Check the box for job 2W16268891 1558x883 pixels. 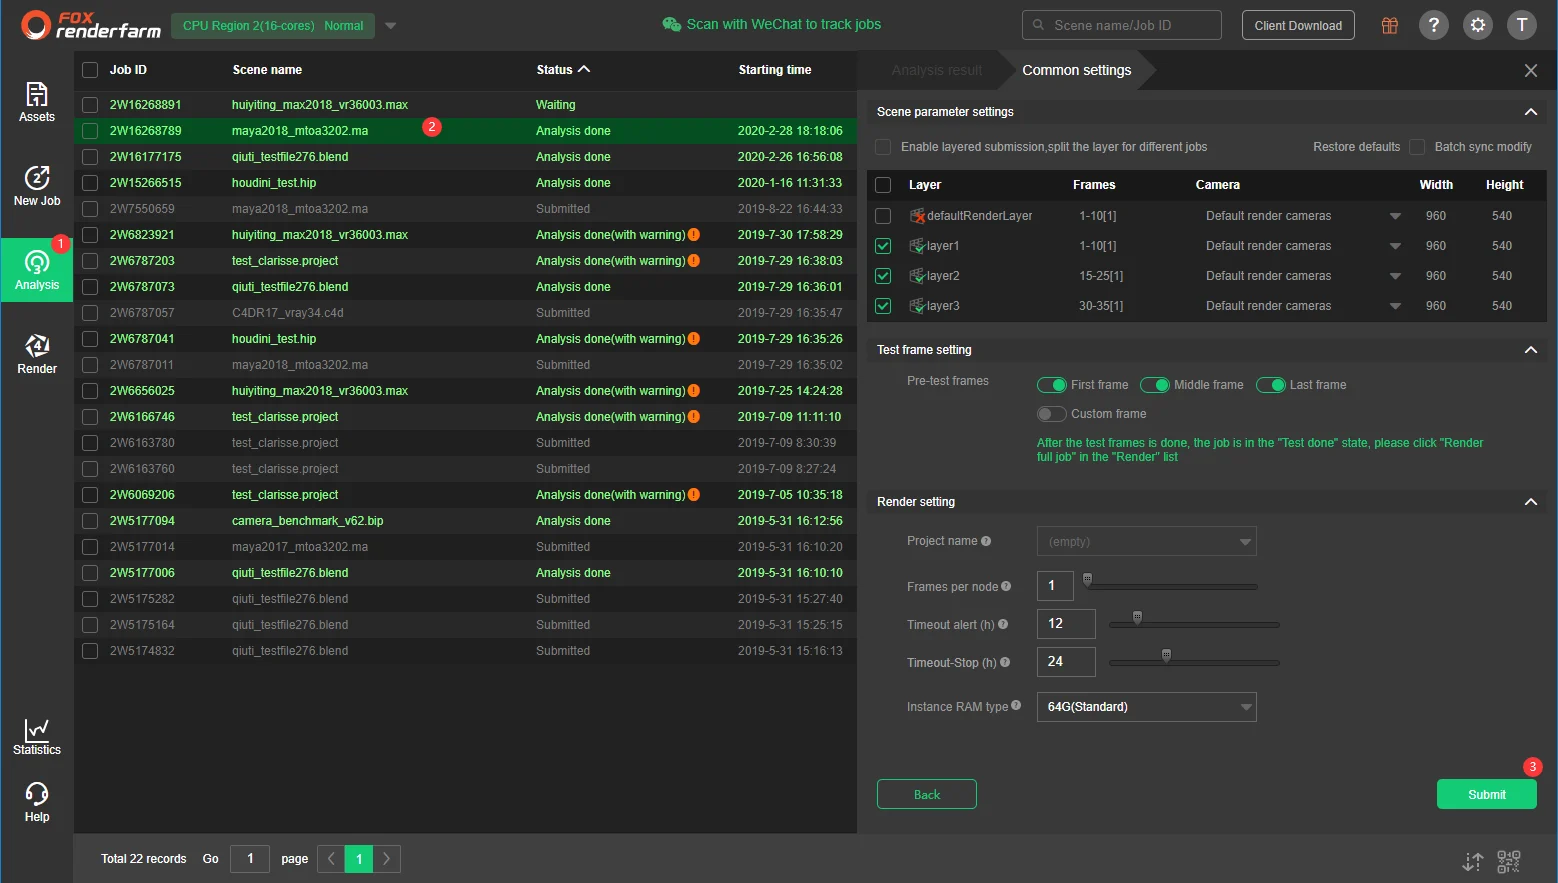pos(90,105)
